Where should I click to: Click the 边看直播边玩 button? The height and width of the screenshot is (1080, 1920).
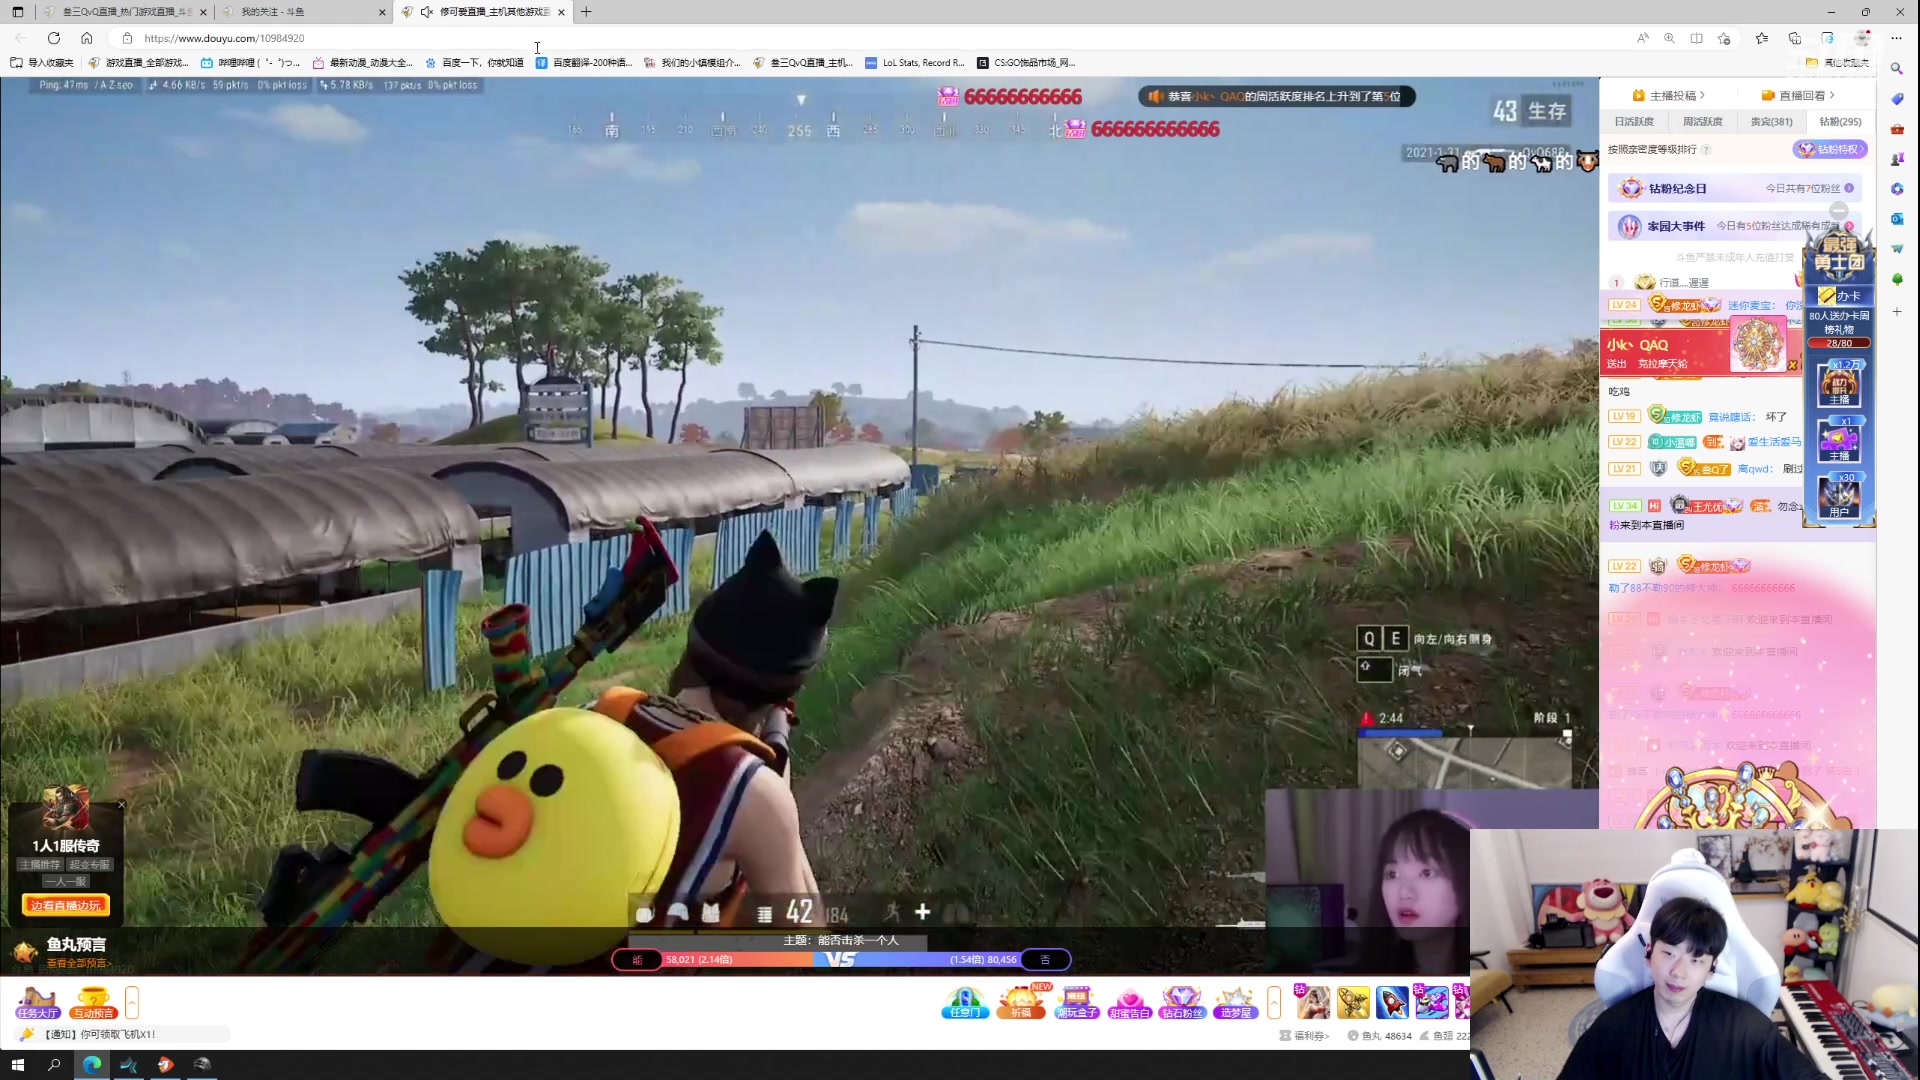tap(66, 905)
